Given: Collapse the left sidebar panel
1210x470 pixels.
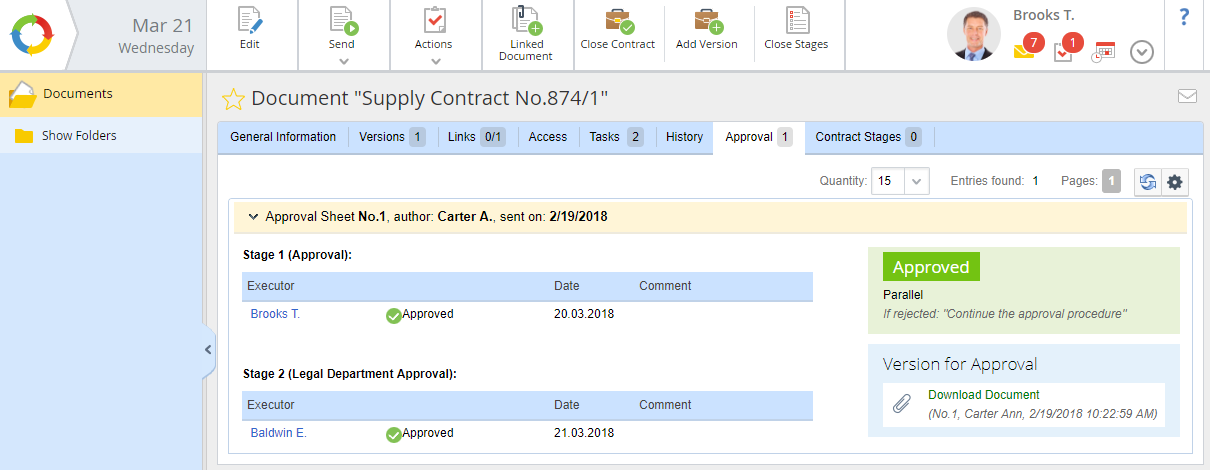Looking at the screenshot, I should (x=208, y=350).
